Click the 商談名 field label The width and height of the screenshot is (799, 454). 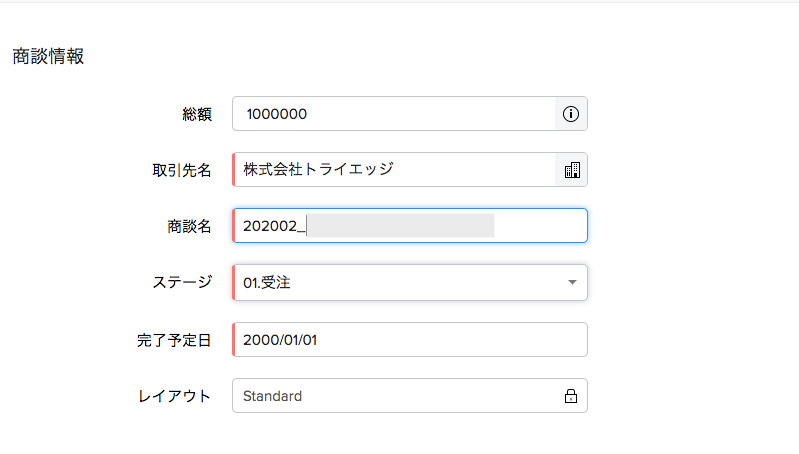pyautogui.click(x=190, y=226)
